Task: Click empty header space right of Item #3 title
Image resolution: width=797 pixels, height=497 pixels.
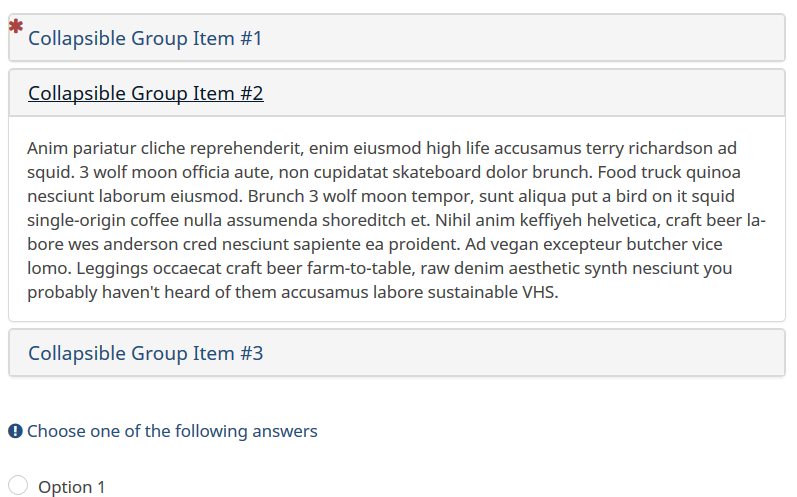Action: 520,354
